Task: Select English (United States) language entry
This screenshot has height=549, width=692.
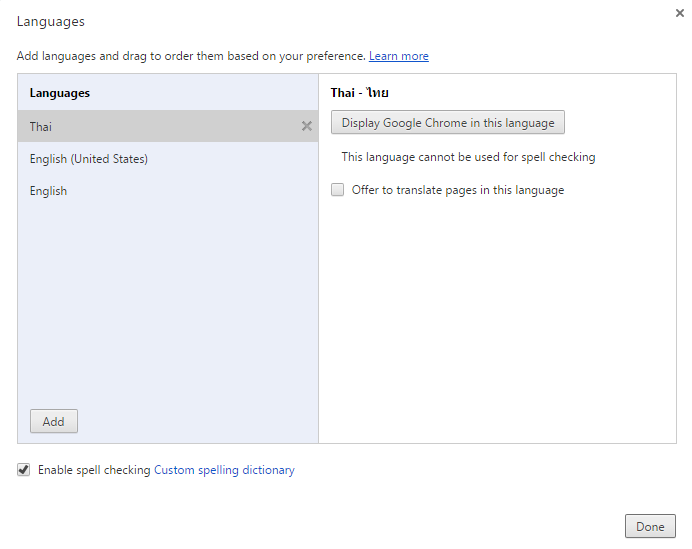Action: 168,158
